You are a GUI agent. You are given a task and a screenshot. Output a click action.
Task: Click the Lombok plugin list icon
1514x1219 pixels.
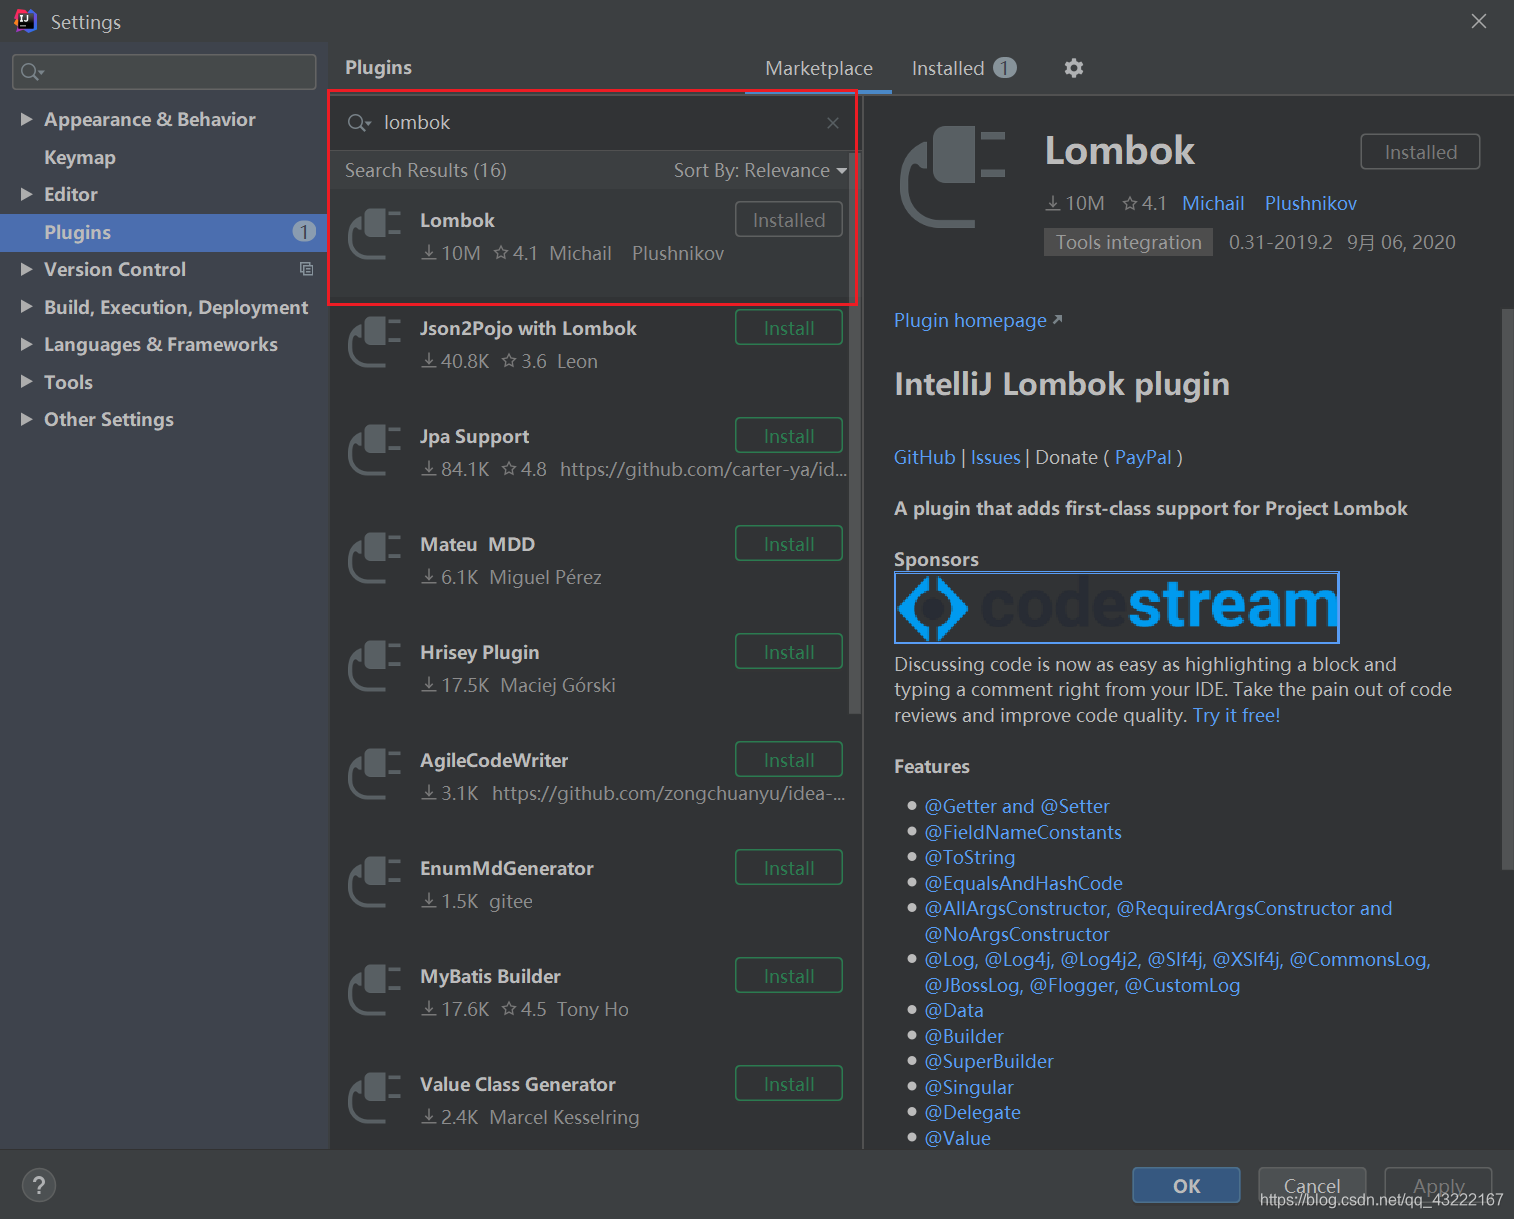tap(374, 234)
